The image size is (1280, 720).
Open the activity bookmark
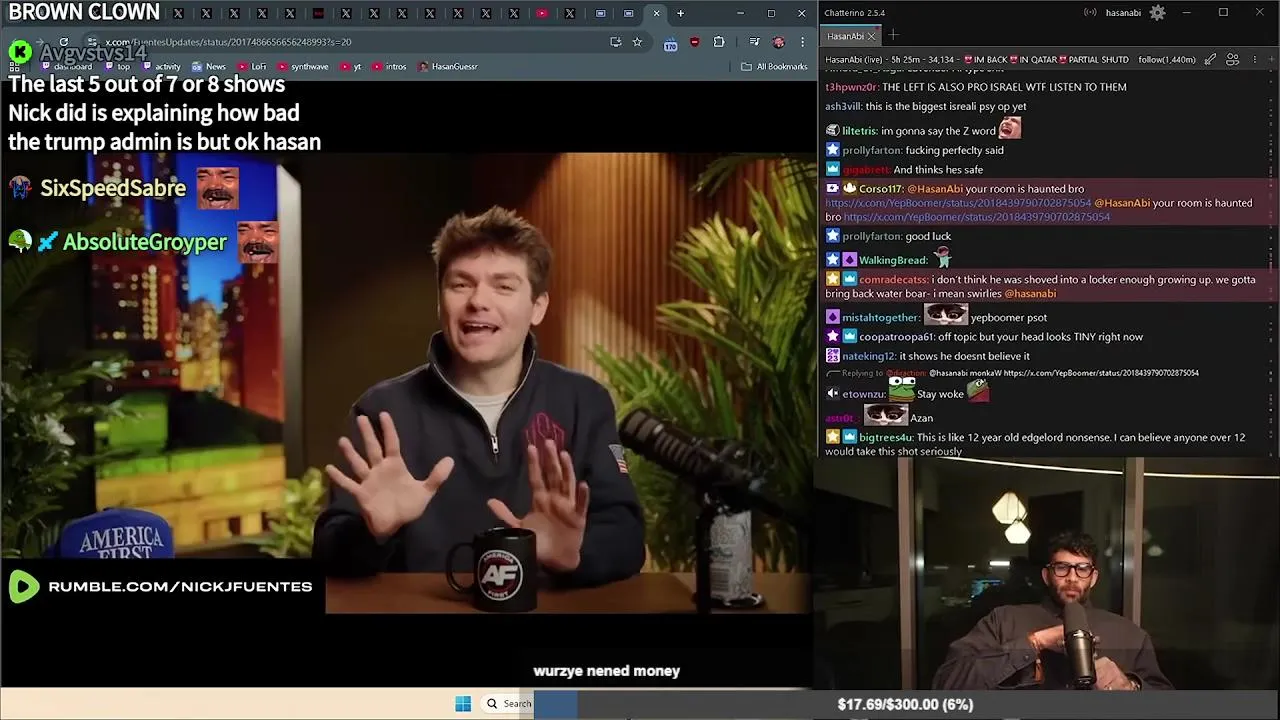tap(161, 67)
